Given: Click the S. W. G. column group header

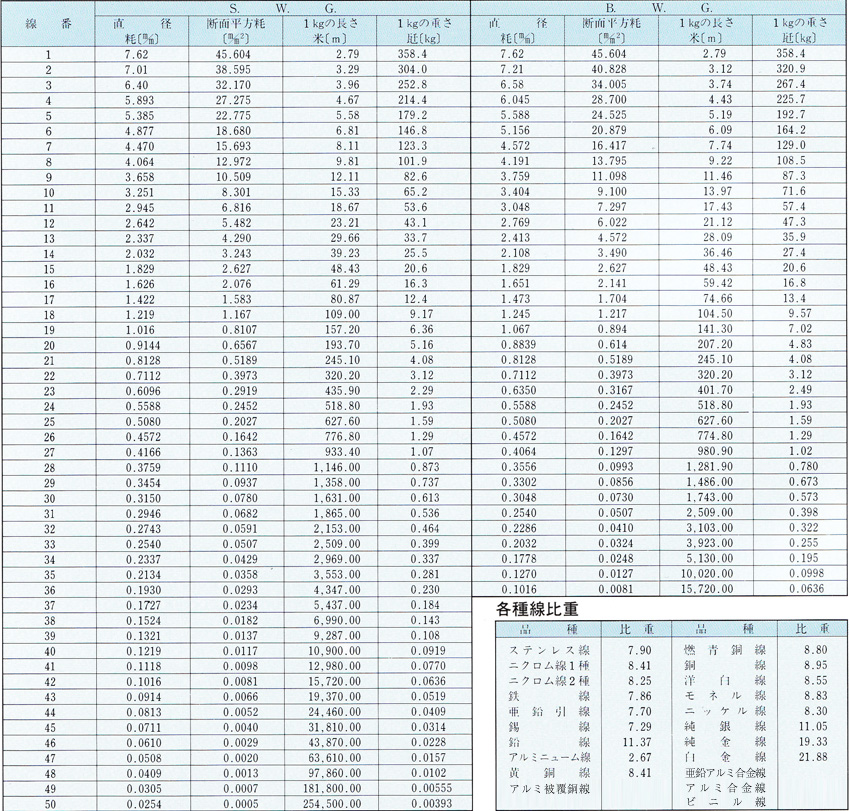Looking at the screenshot, I should [x=283, y=8].
